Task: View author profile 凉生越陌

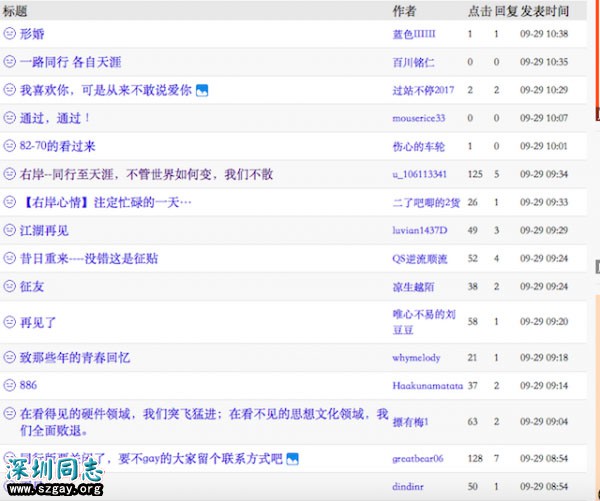Action: (413, 287)
